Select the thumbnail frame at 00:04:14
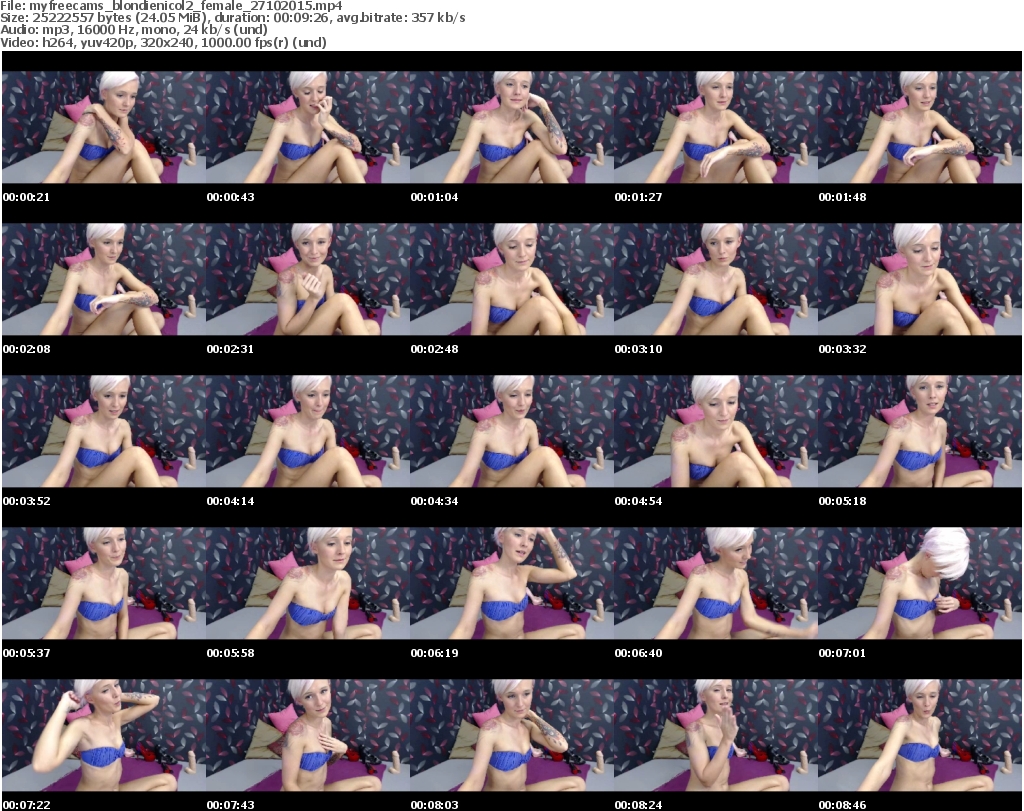Screen dimensions: 1024x811 pyautogui.click(x=308, y=432)
